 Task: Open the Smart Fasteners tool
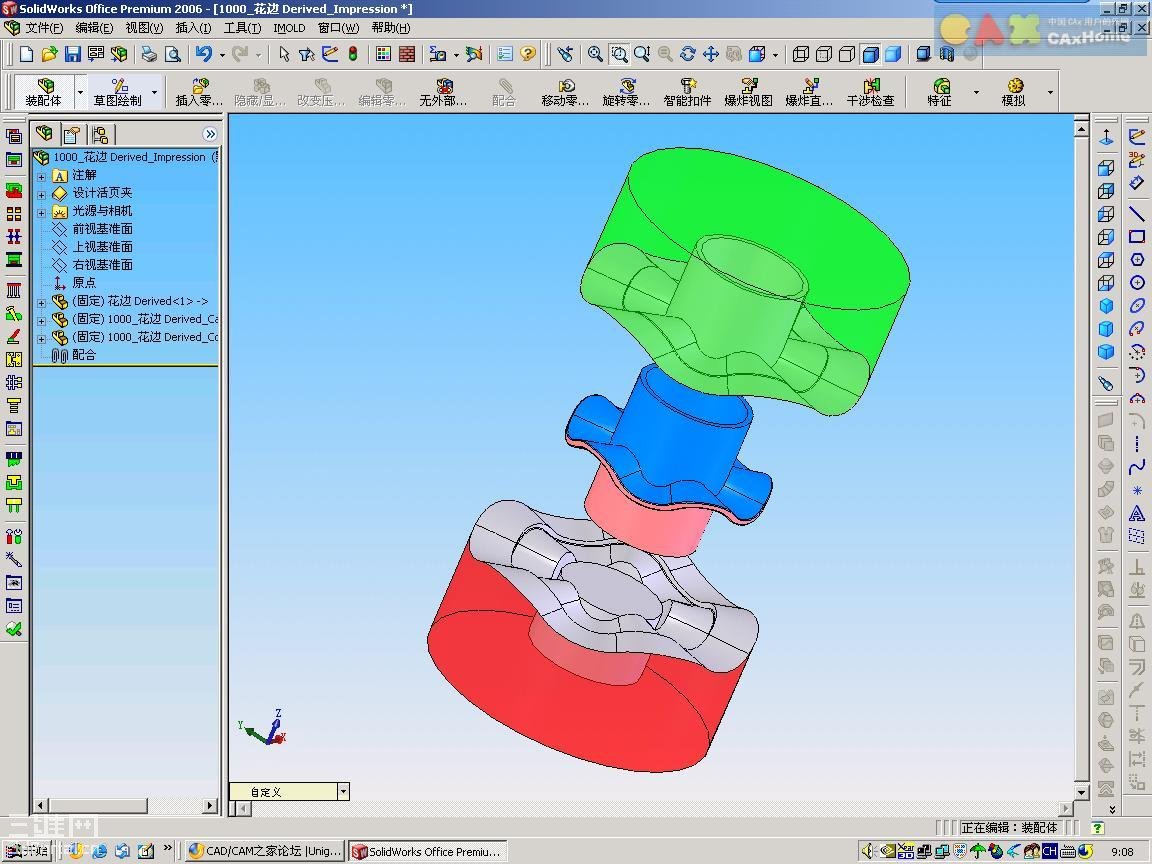tap(687, 92)
